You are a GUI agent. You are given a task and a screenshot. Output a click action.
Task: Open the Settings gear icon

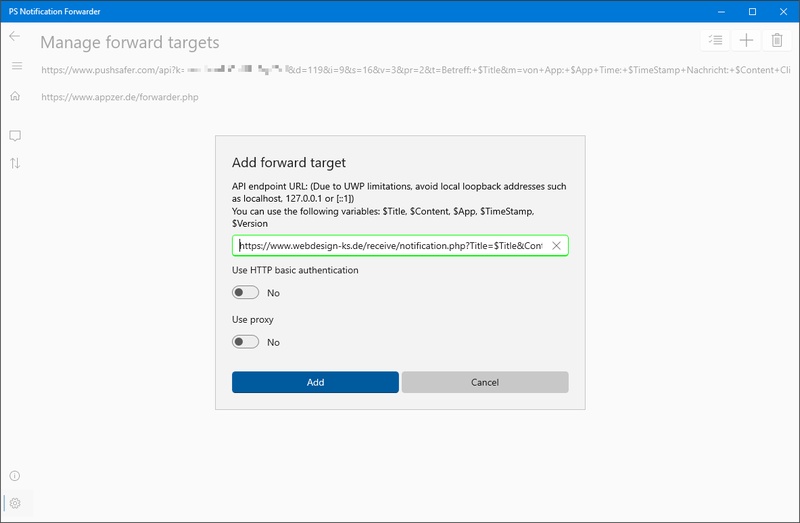click(x=15, y=503)
